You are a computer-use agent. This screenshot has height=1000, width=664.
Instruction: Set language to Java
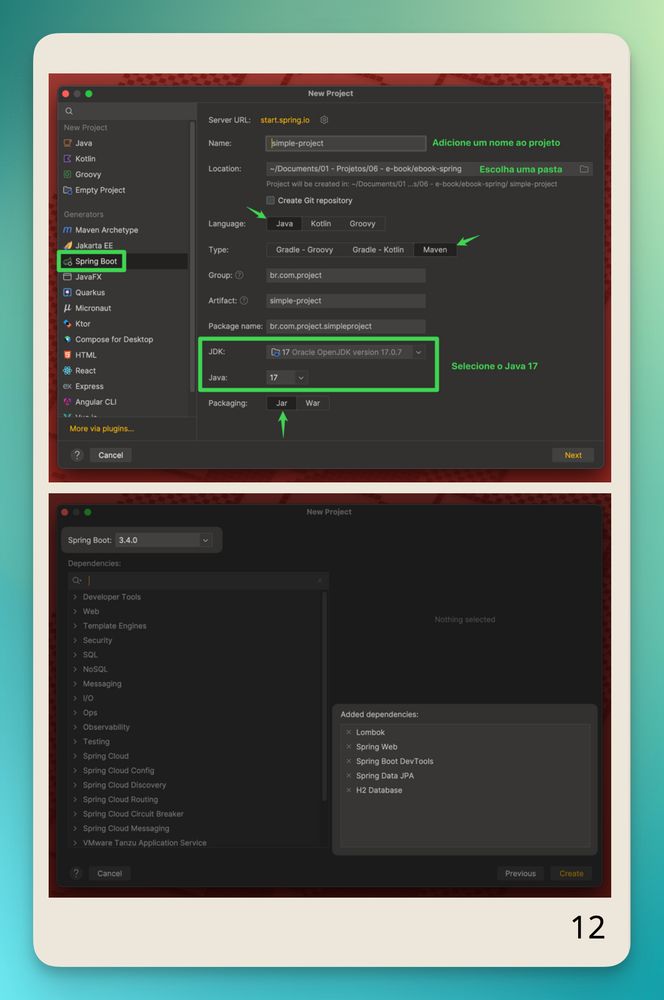click(284, 224)
